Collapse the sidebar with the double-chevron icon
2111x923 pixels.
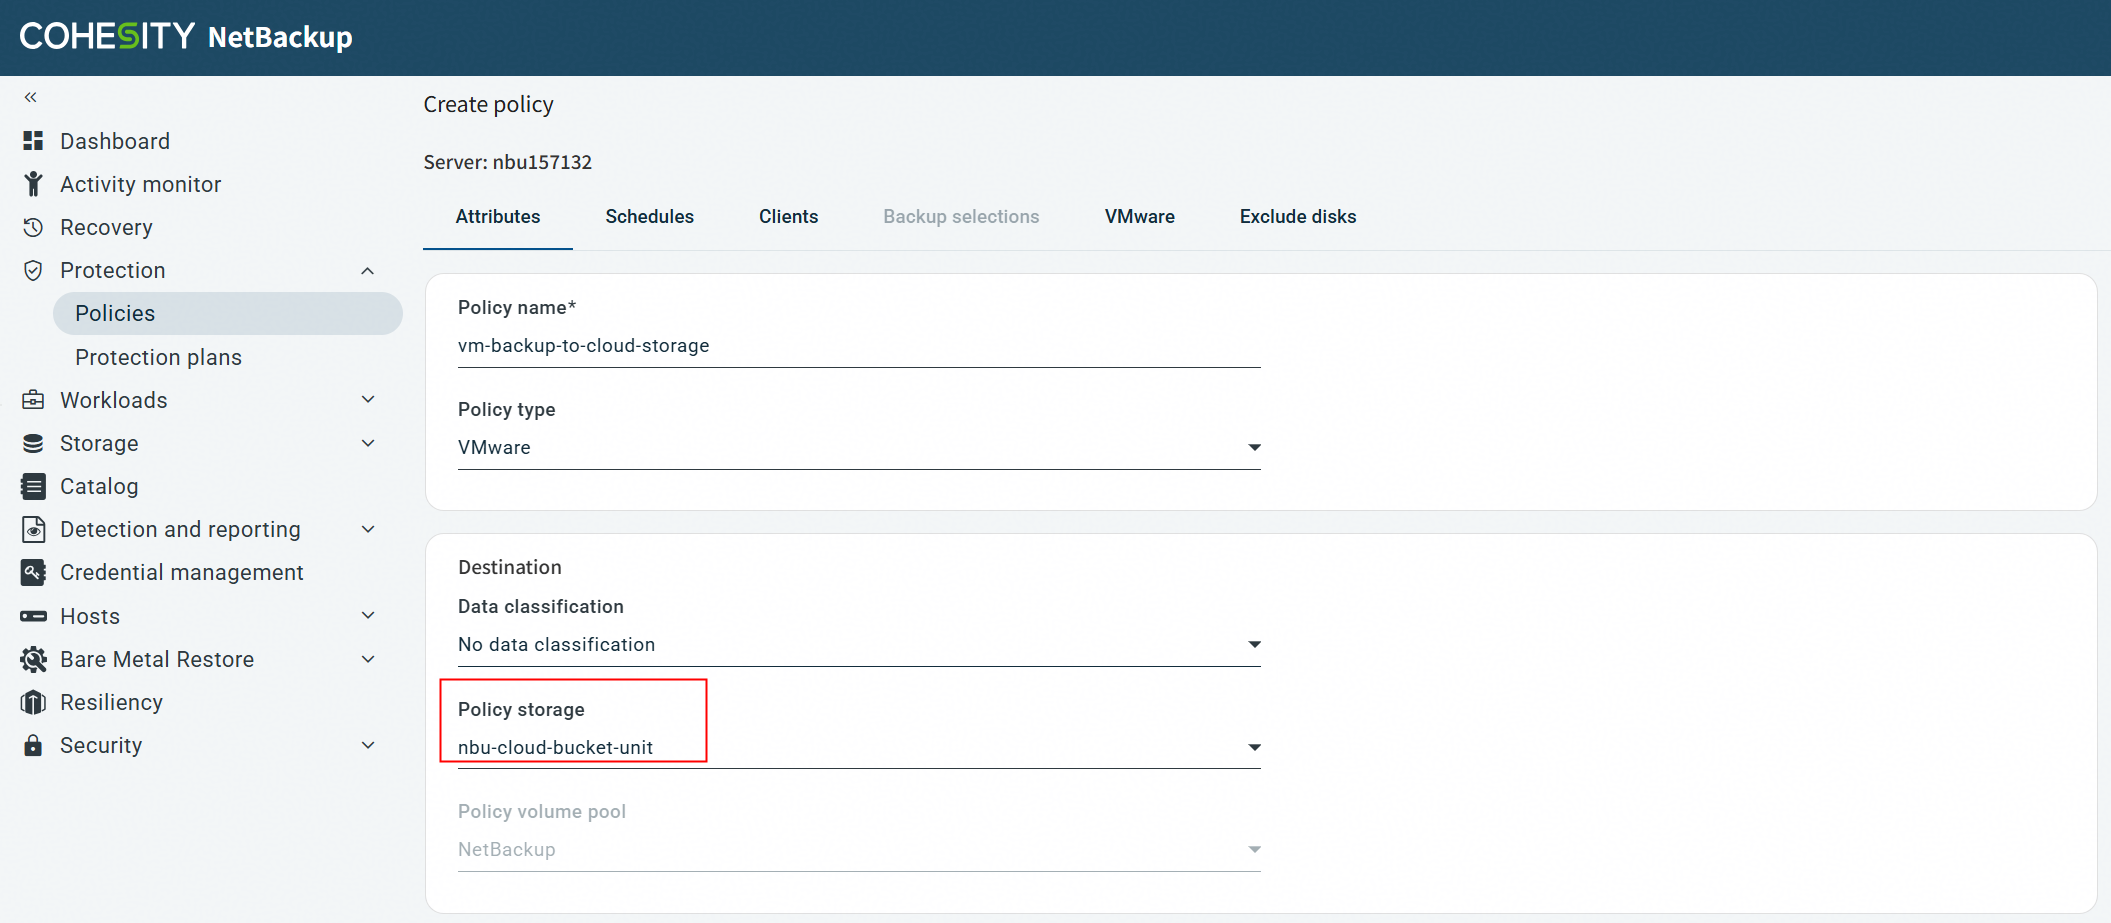click(x=31, y=97)
